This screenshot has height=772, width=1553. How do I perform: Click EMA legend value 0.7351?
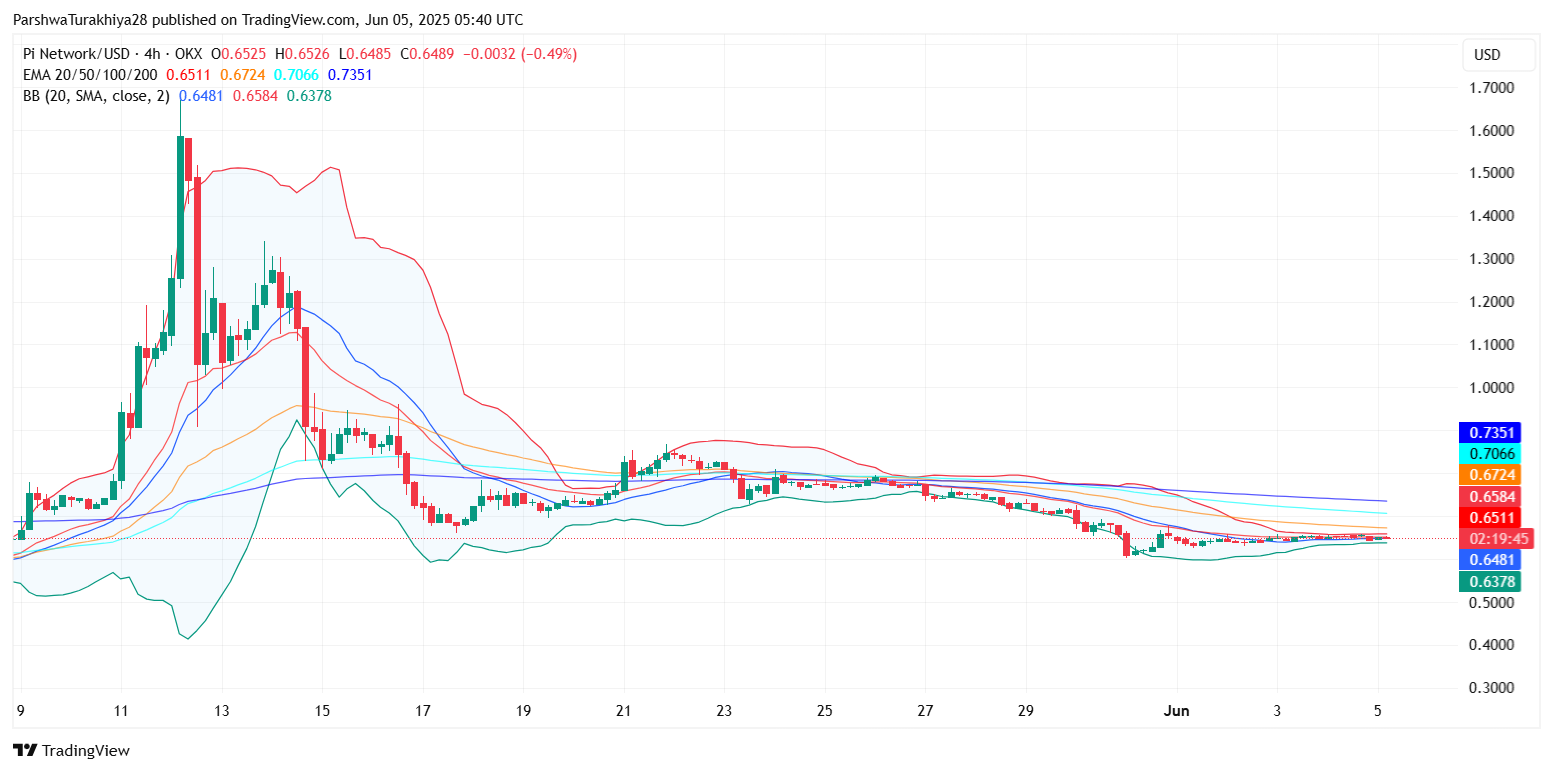click(350, 75)
